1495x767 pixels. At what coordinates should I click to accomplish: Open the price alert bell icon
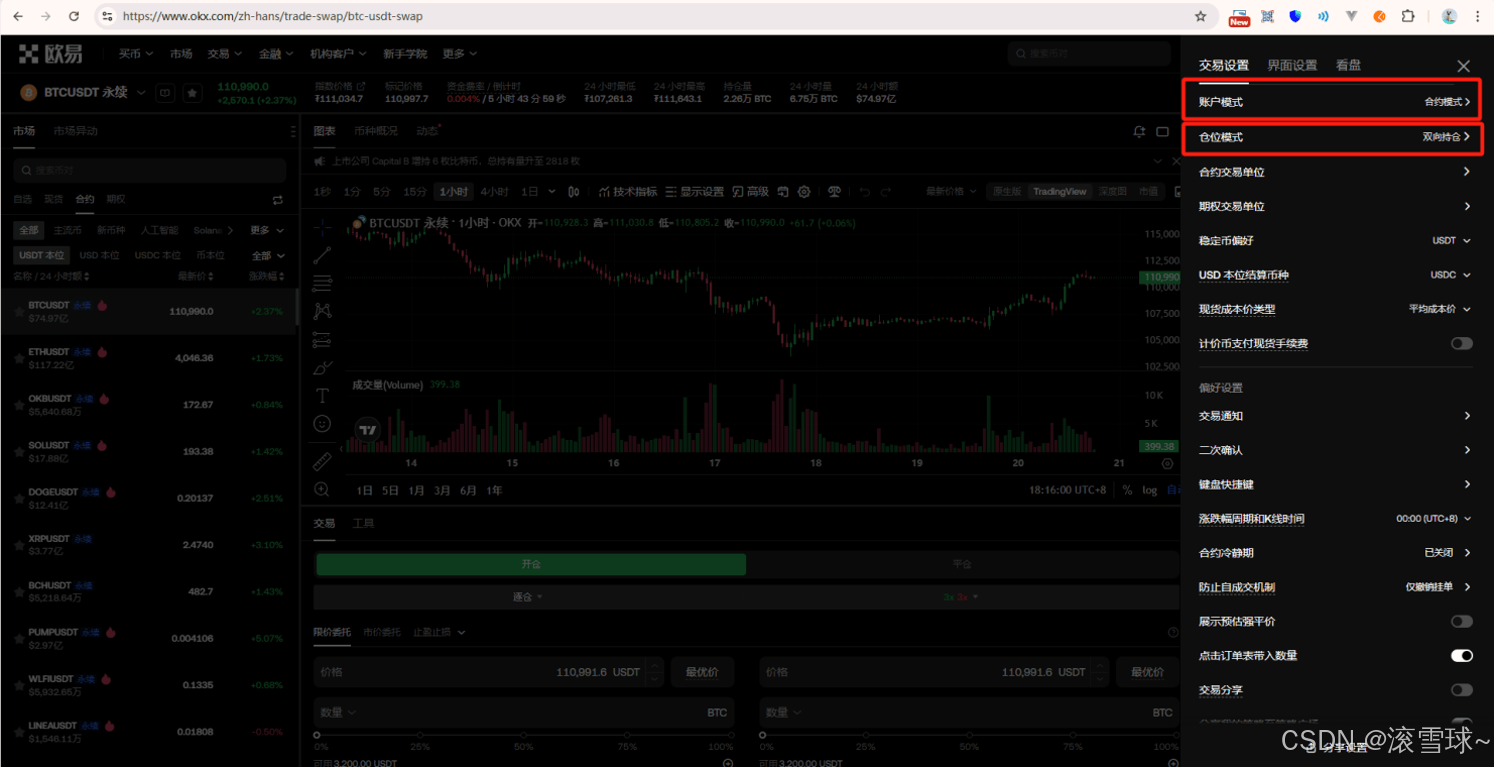click(1139, 131)
